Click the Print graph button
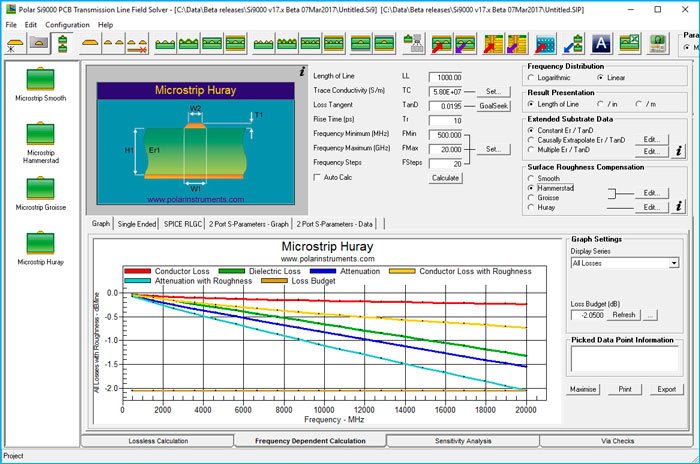This screenshot has width=700, height=464. coord(625,389)
